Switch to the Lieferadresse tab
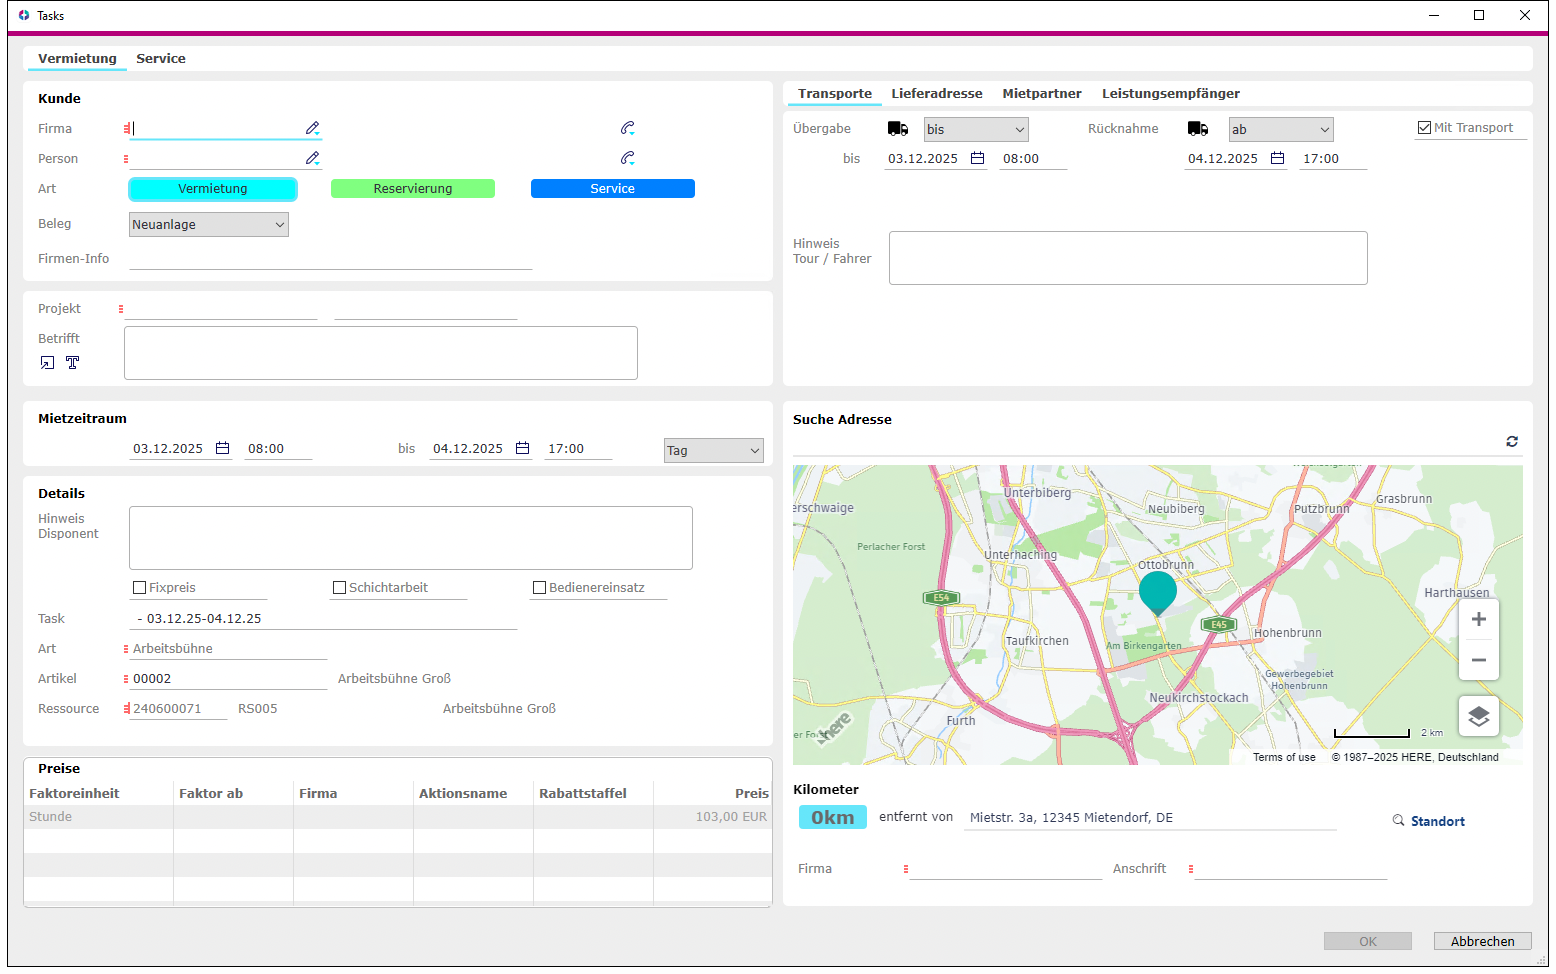This screenshot has height=974, width=1556. [937, 93]
